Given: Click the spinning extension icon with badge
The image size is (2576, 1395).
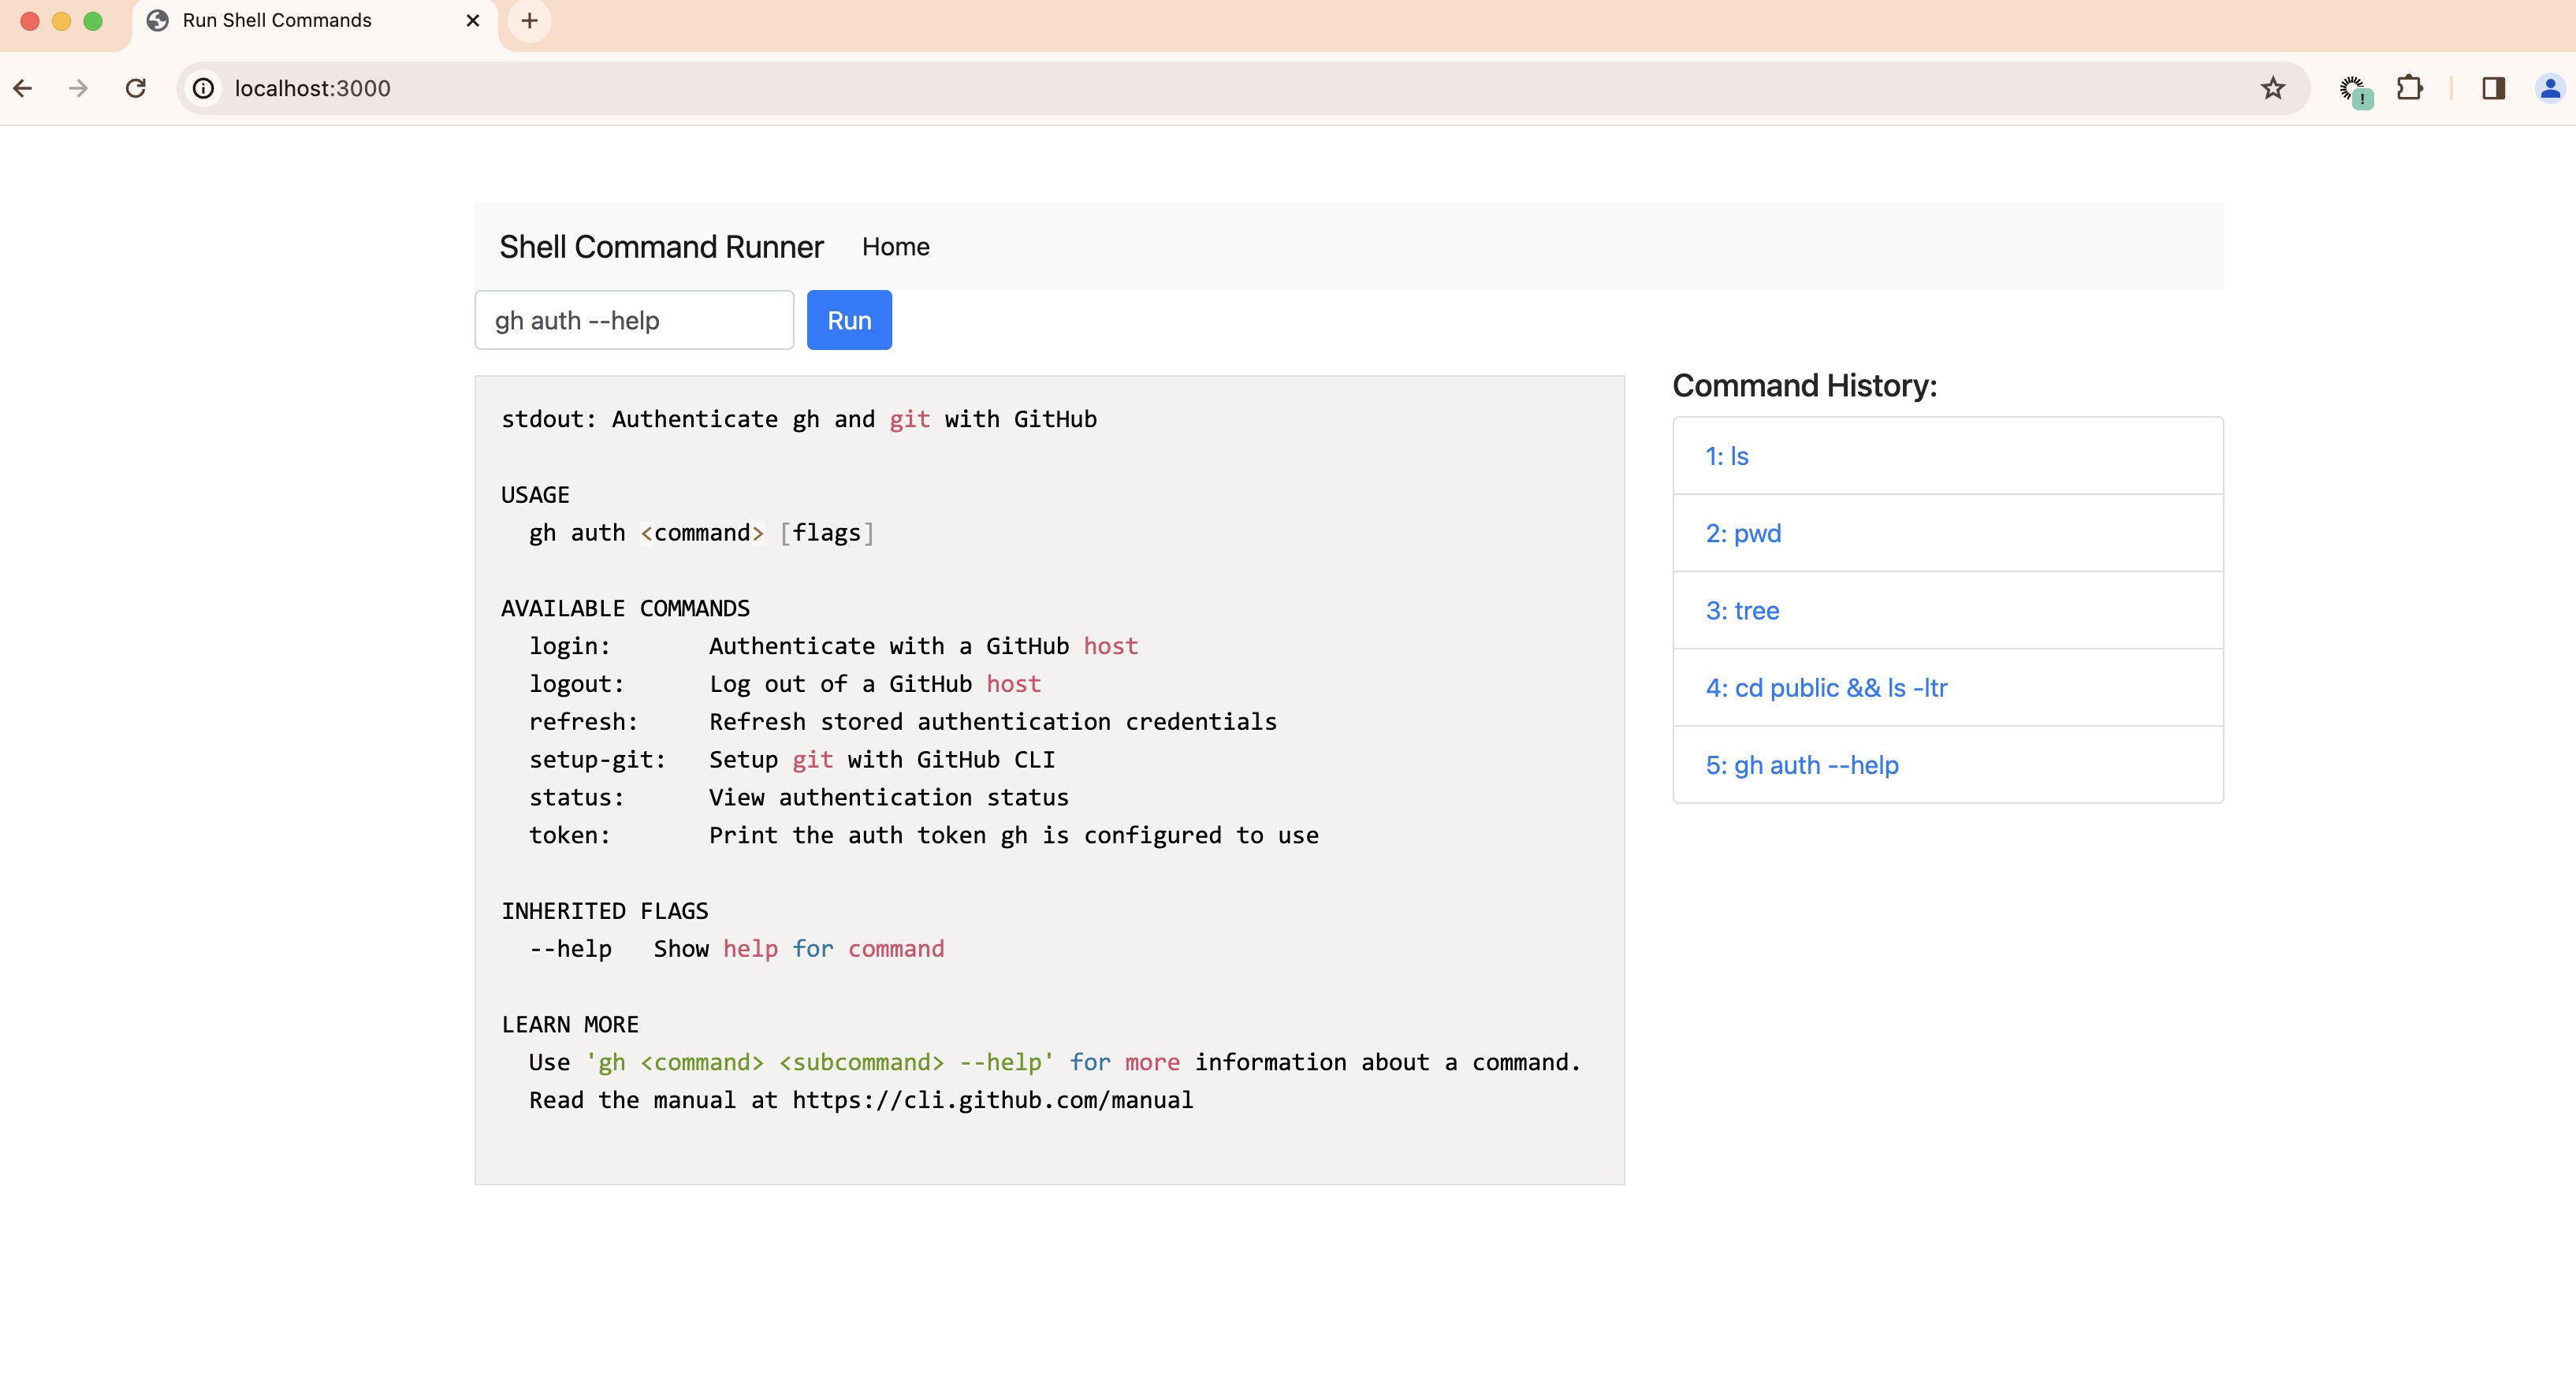Looking at the screenshot, I should point(2353,90).
